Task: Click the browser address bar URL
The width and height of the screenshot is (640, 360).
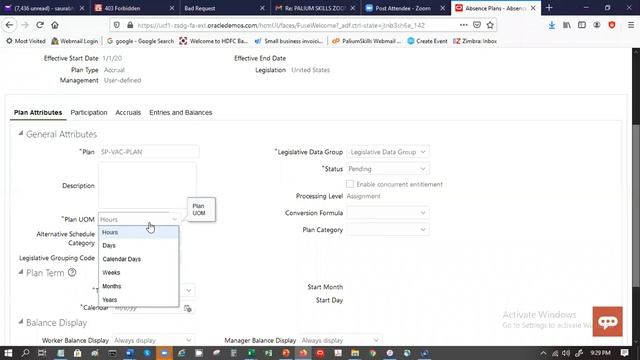Action: click(281, 25)
